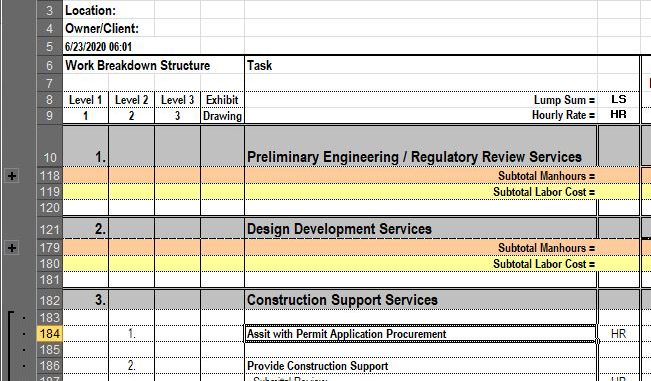Viewport: 651px width, 381px height.
Task: Click row header 121
Action: coord(49,229)
